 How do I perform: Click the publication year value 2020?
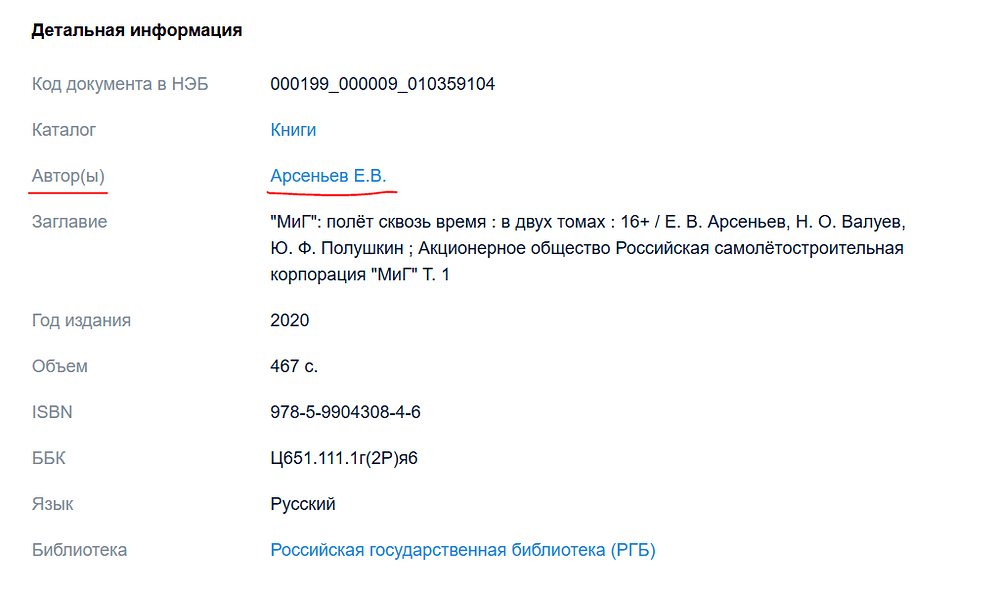click(x=290, y=321)
